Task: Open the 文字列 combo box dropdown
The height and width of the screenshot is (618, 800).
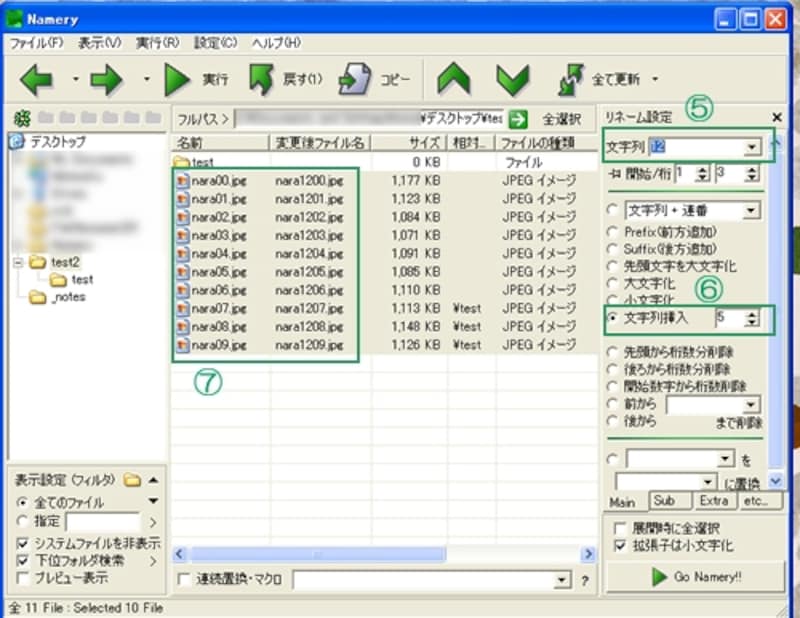Action: tap(751, 148)
